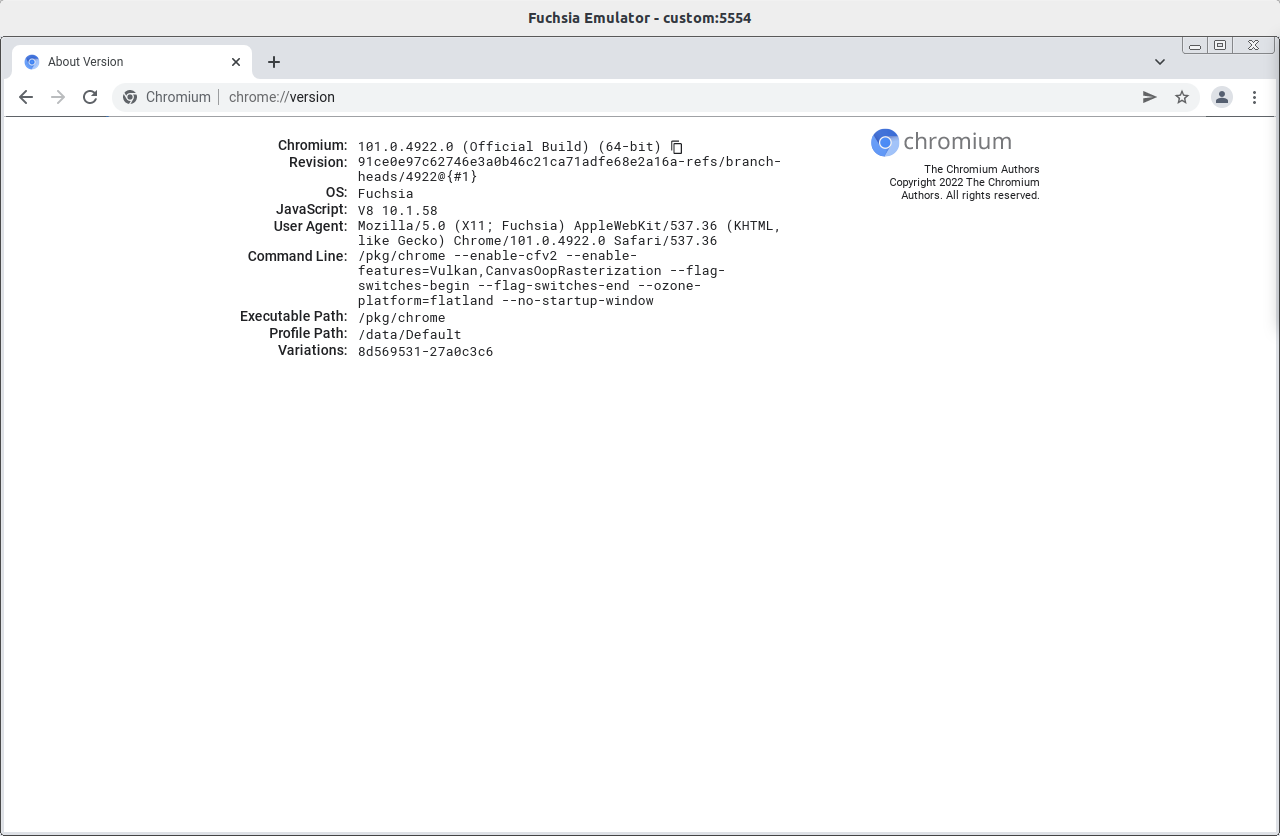Screen dimensions: 1280x836
Task: Click the Chromium logo graphic
Action: click(x=884, y=142)
